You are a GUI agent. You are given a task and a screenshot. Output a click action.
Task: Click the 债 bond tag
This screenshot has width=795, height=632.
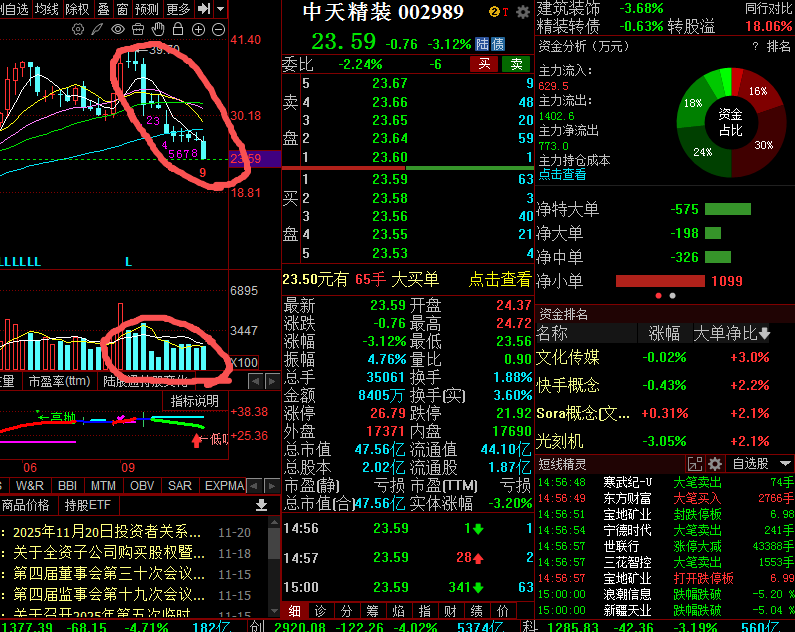pos(498,44)
